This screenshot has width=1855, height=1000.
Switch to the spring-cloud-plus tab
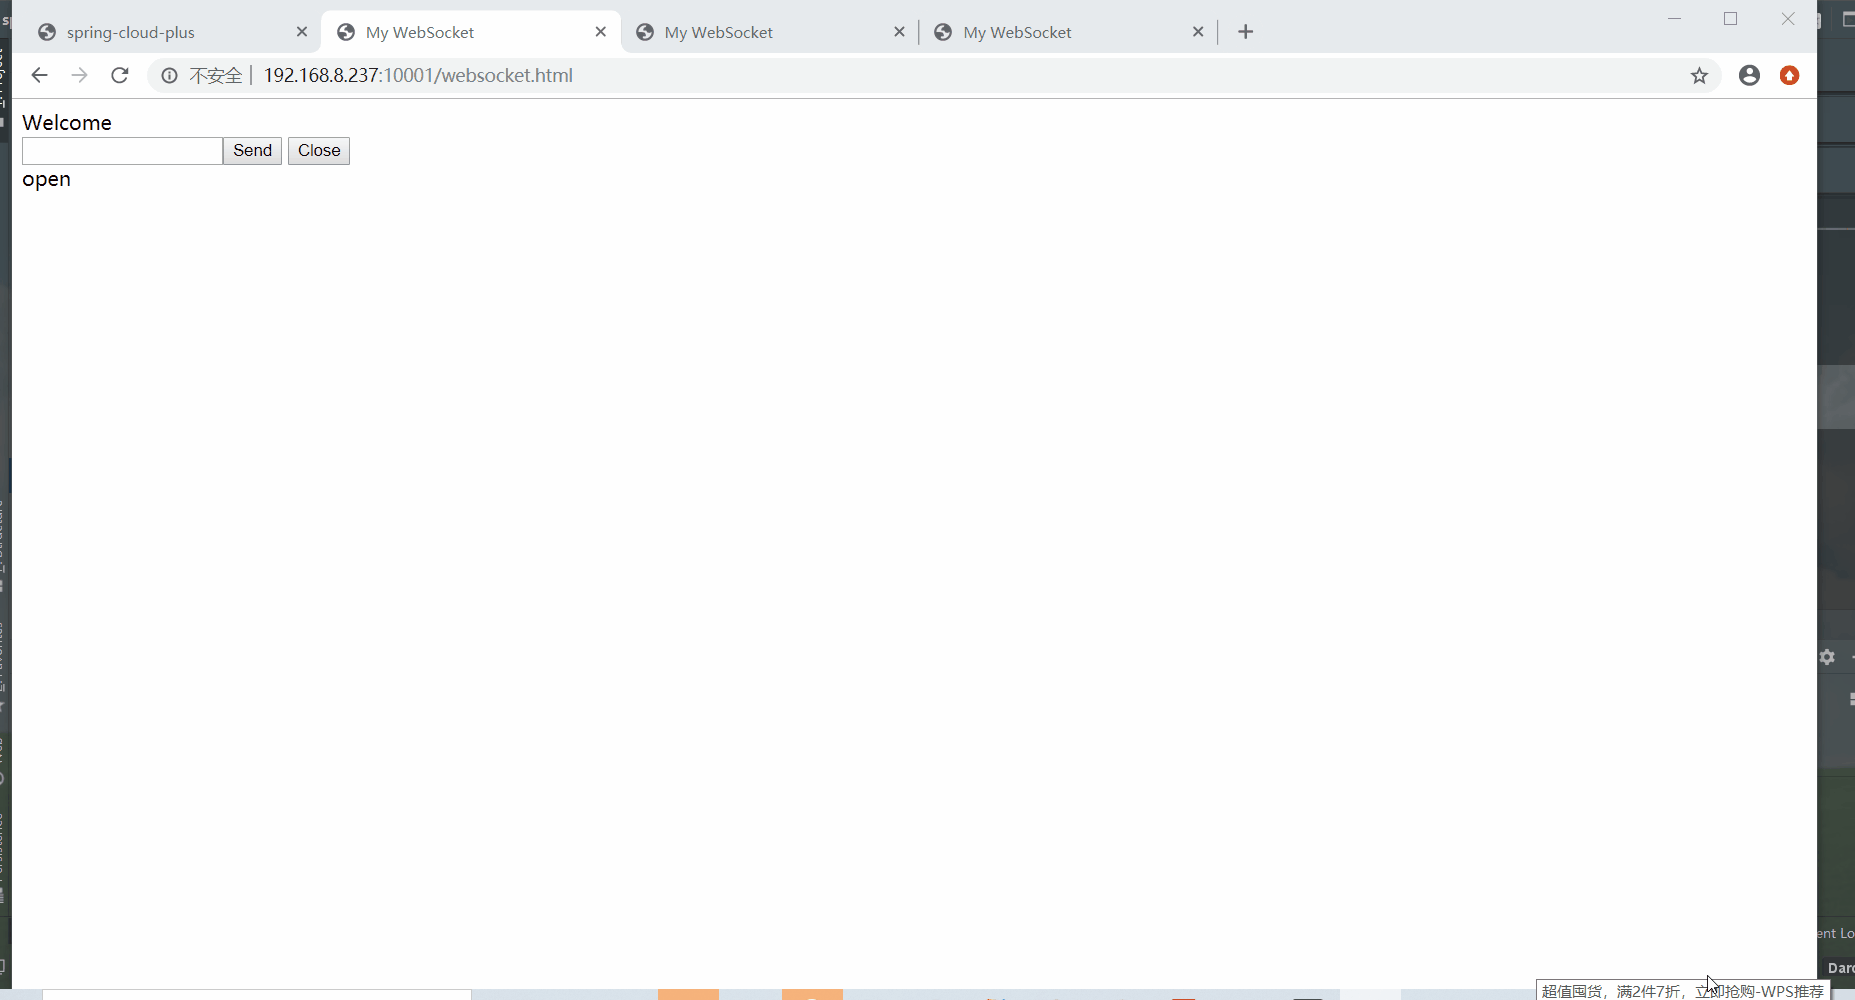coord(170,32)
